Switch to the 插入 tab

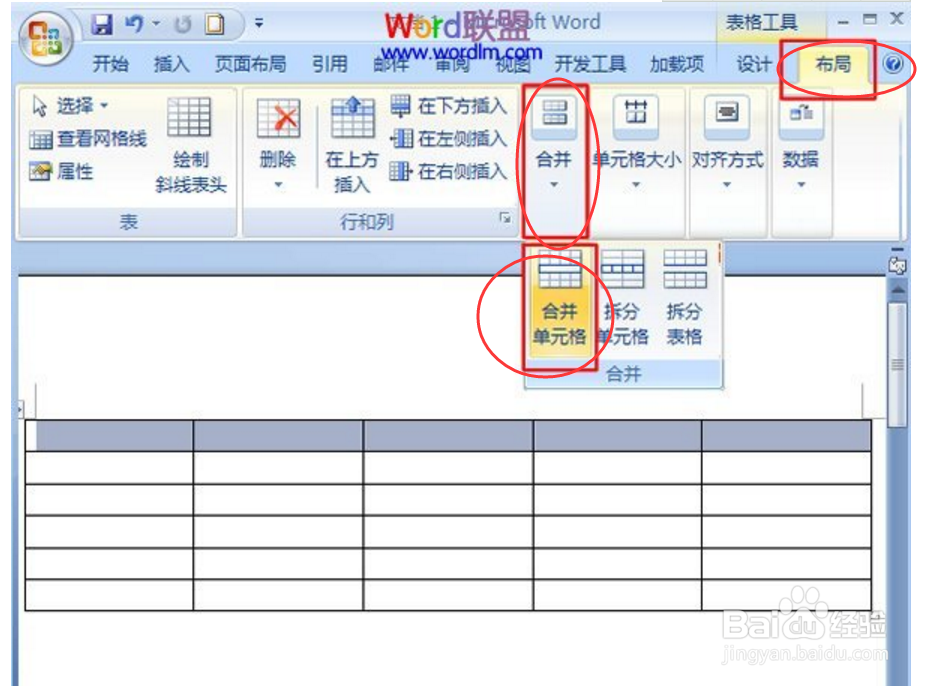[x=172, y=64]
